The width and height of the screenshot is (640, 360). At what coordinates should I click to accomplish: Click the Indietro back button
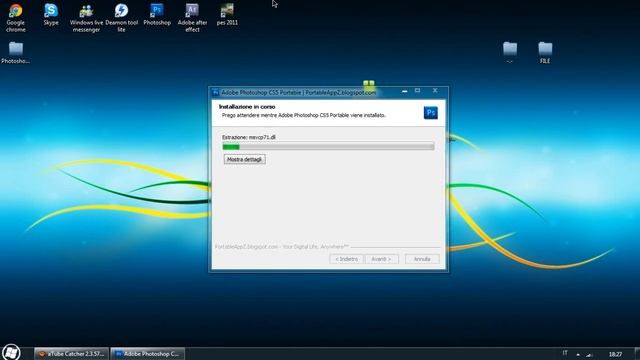(346, 259)
